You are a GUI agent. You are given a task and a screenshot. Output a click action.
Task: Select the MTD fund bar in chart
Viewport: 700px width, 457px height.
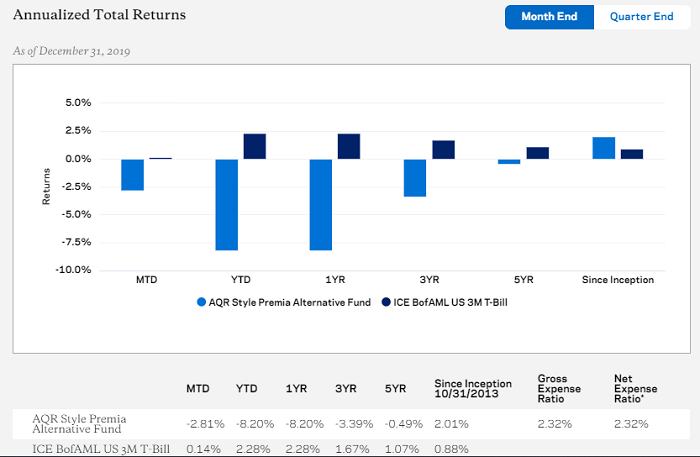(x=133, y=174)
